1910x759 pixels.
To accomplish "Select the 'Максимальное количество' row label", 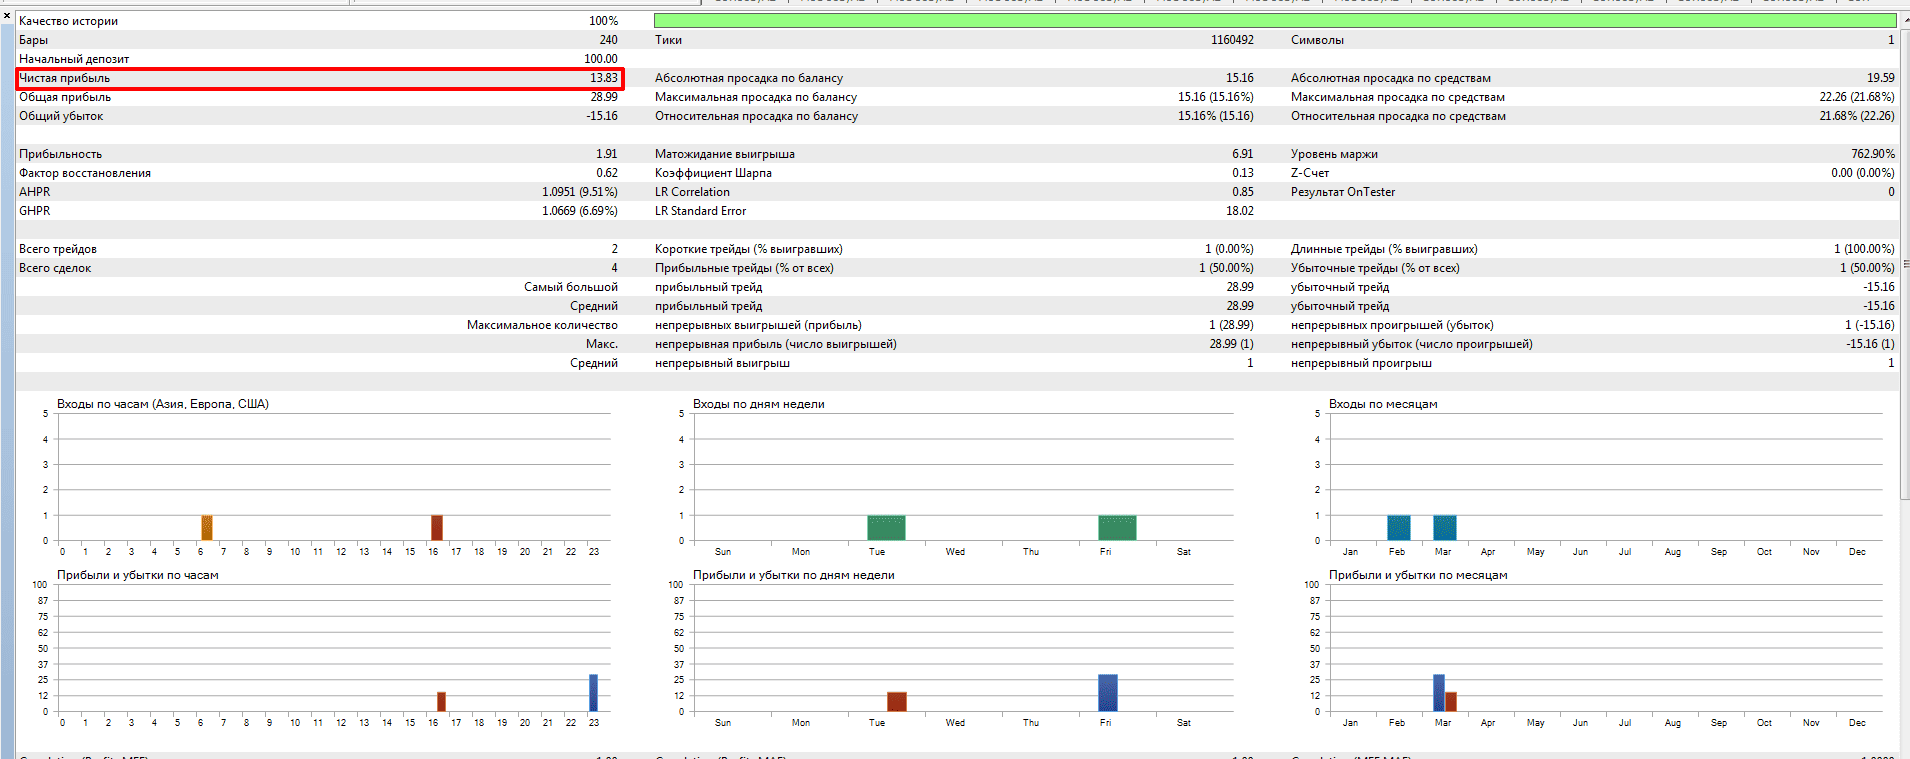I will [542, 325].
